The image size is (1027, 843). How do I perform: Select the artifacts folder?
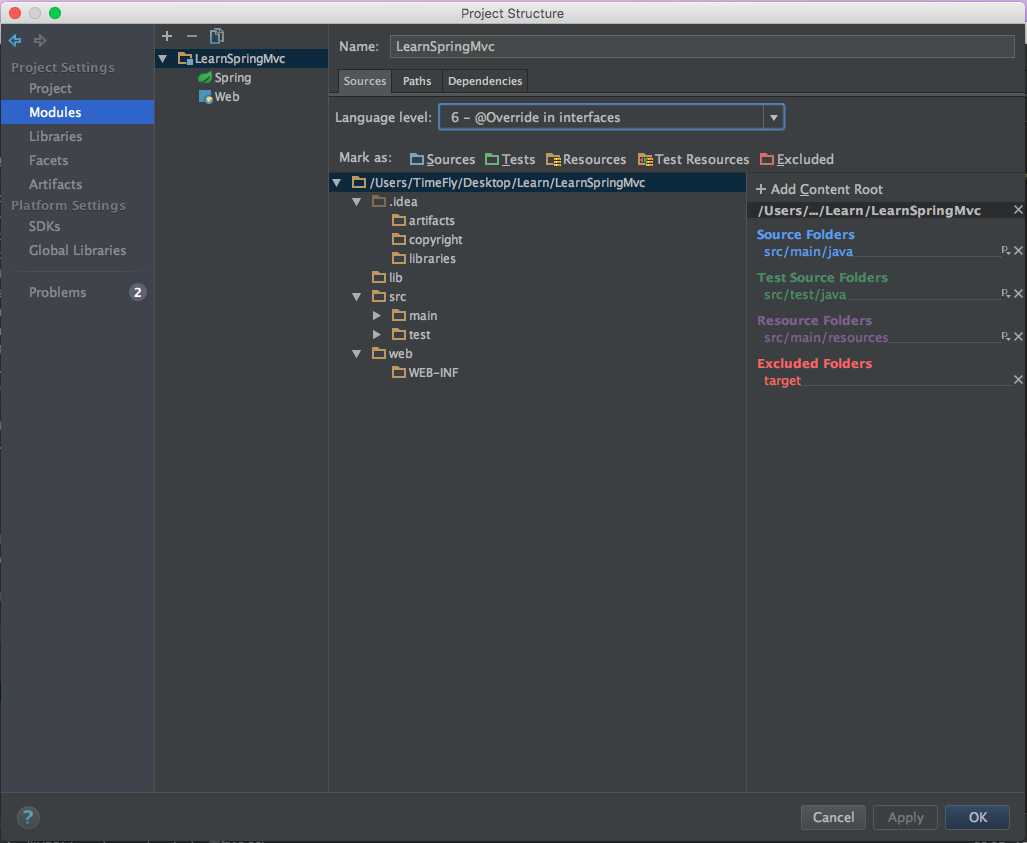(x=423, y=221)
